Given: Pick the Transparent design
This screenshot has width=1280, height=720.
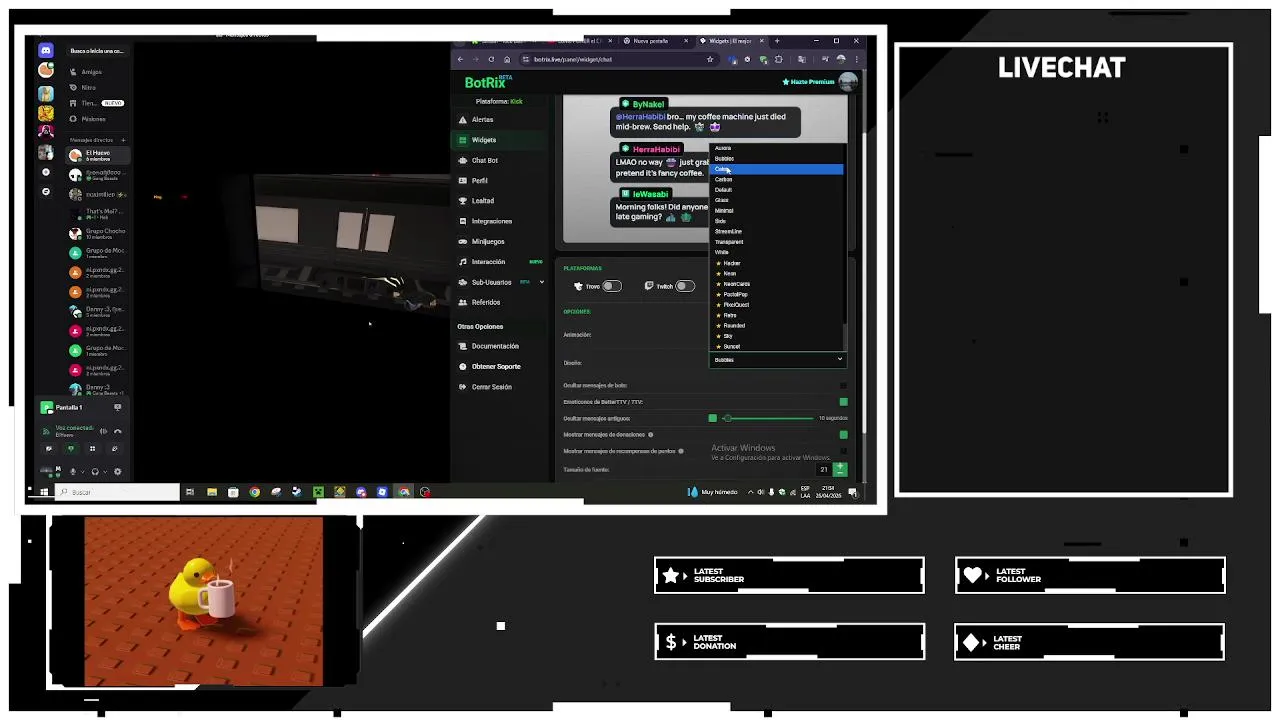Looking at the screenshot, I should [777, 242].
